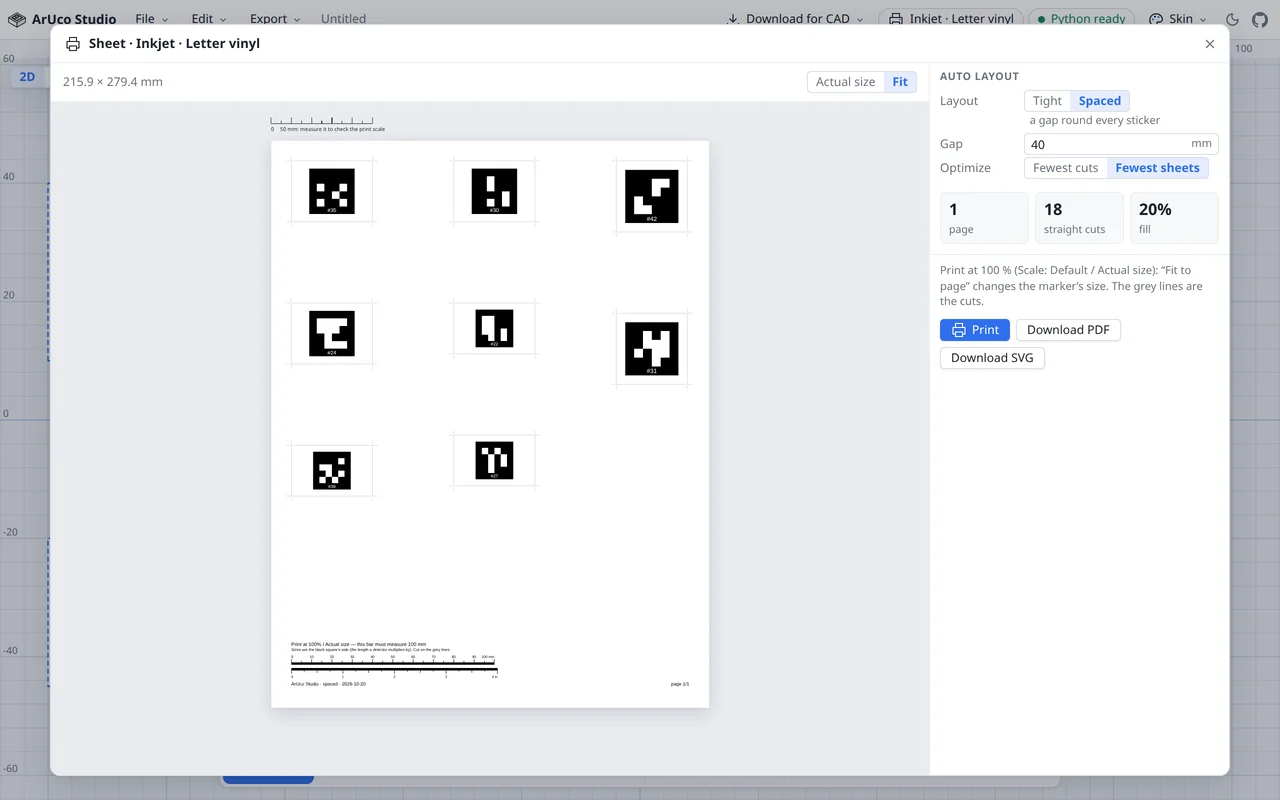This screenshot has width=1280, height=800.
Task: Select marker #35 on the sheet preview
Action: 332,191
